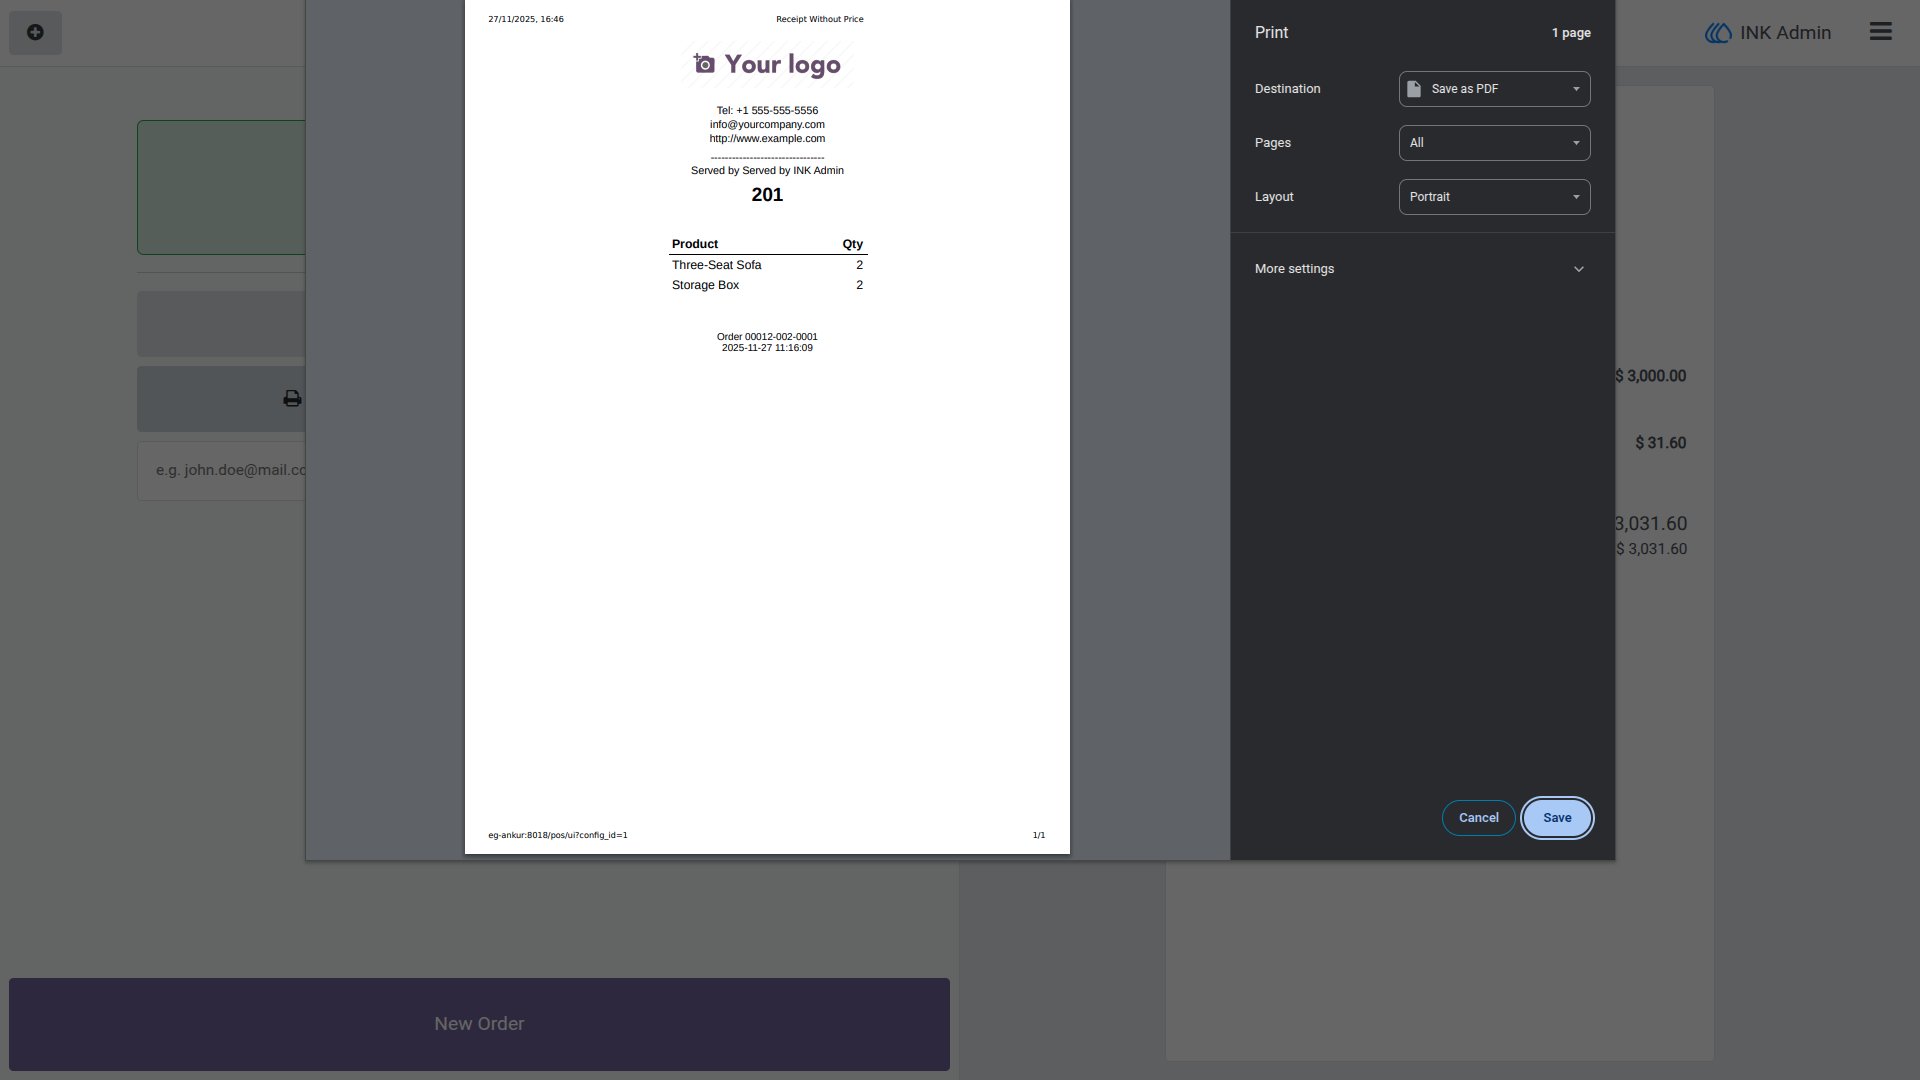Screen dimensions: 1920x1080
Task: Click the INK Admin user name
Action: pos(1785,33)
